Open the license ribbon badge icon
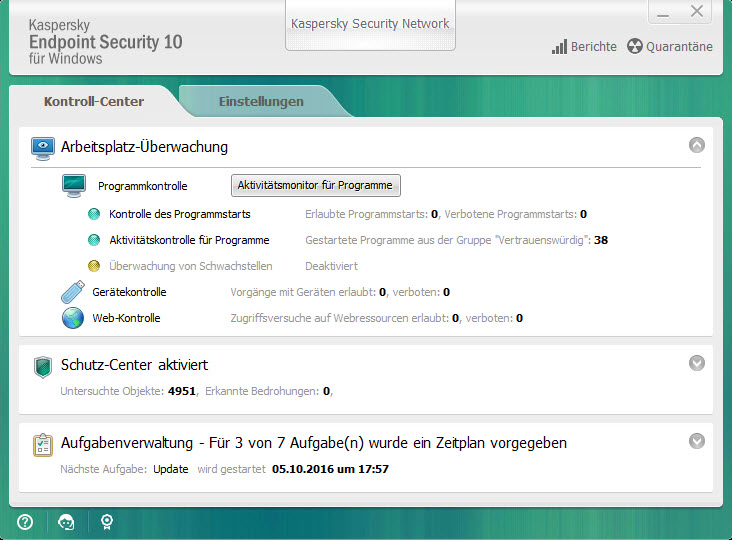 [x=106, y=521]
